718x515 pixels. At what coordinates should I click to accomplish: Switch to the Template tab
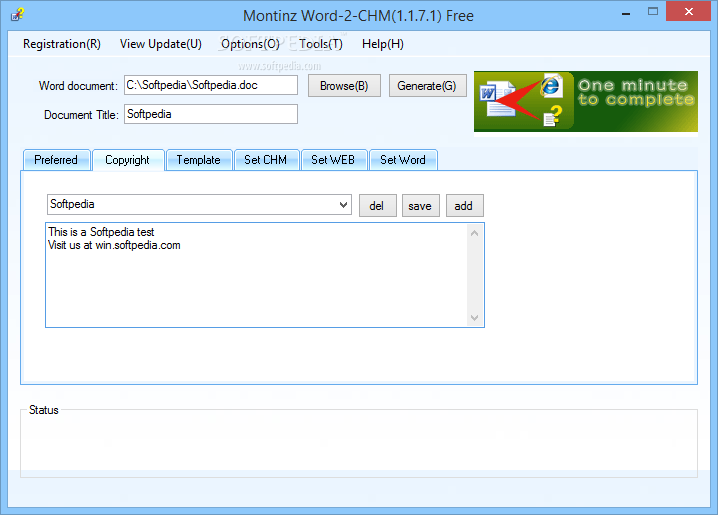pos(199,160)
